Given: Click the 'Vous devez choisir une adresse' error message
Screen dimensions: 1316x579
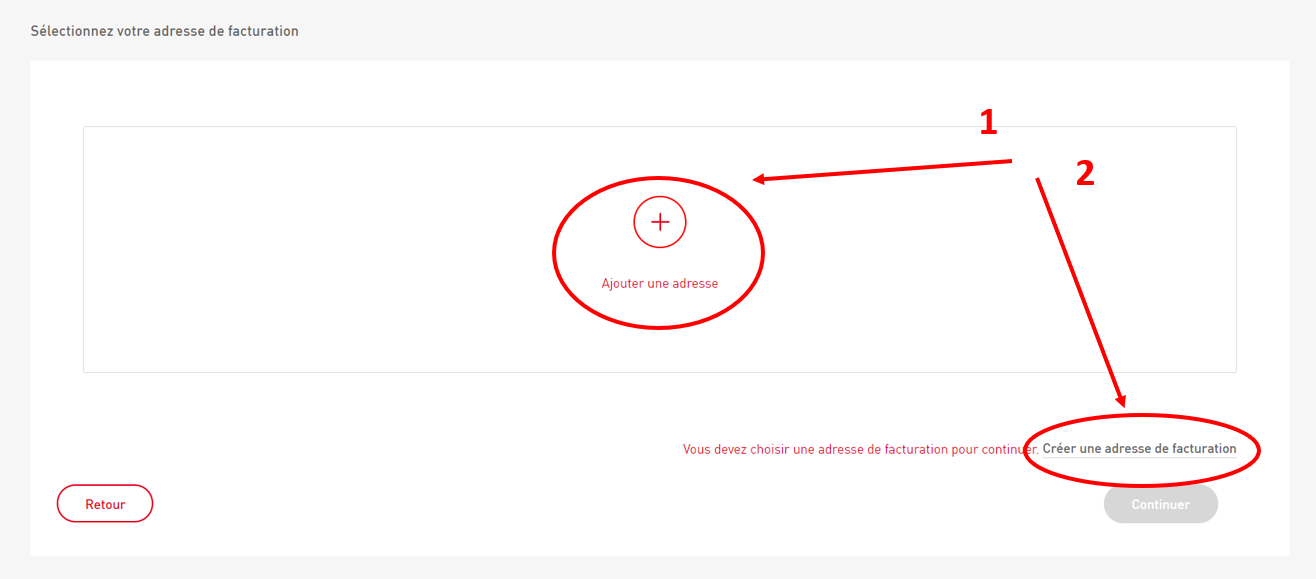Looking at the screenshot, I should 861,449.
